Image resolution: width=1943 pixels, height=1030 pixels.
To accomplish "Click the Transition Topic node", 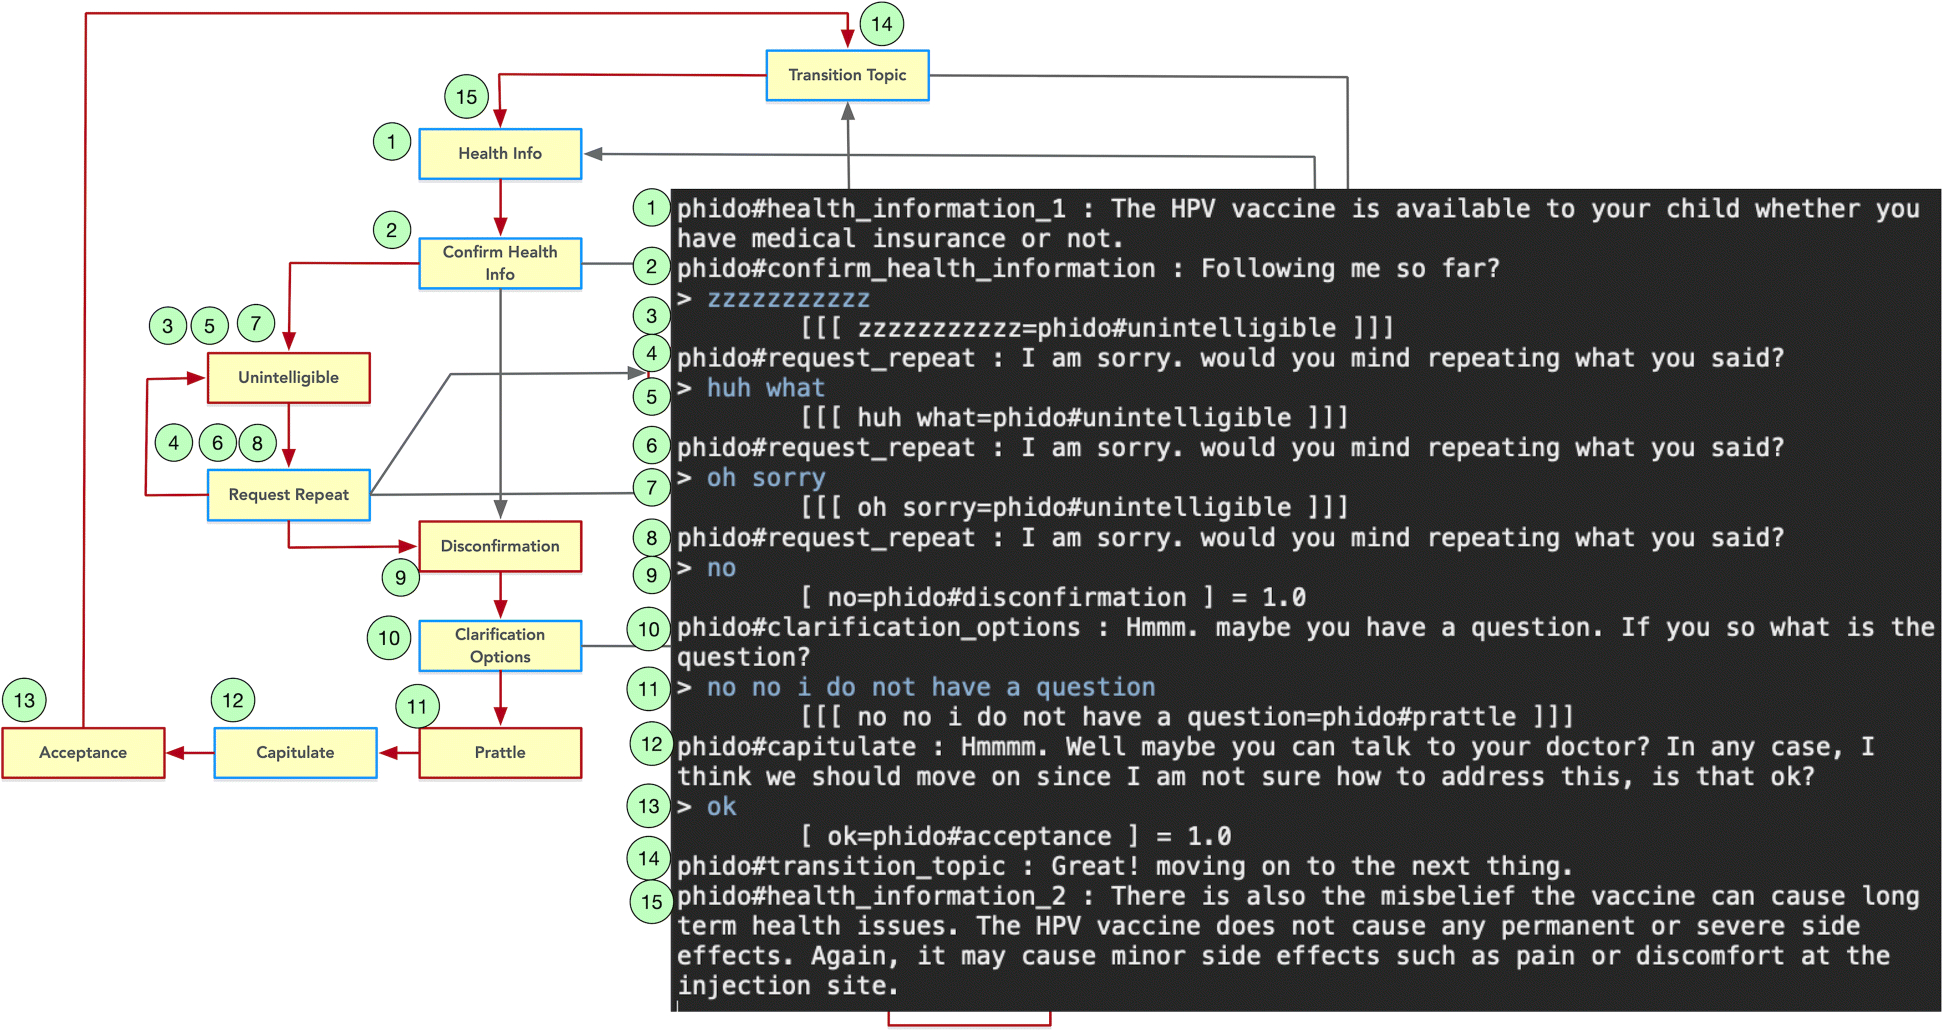I will [x=847, y=75].
